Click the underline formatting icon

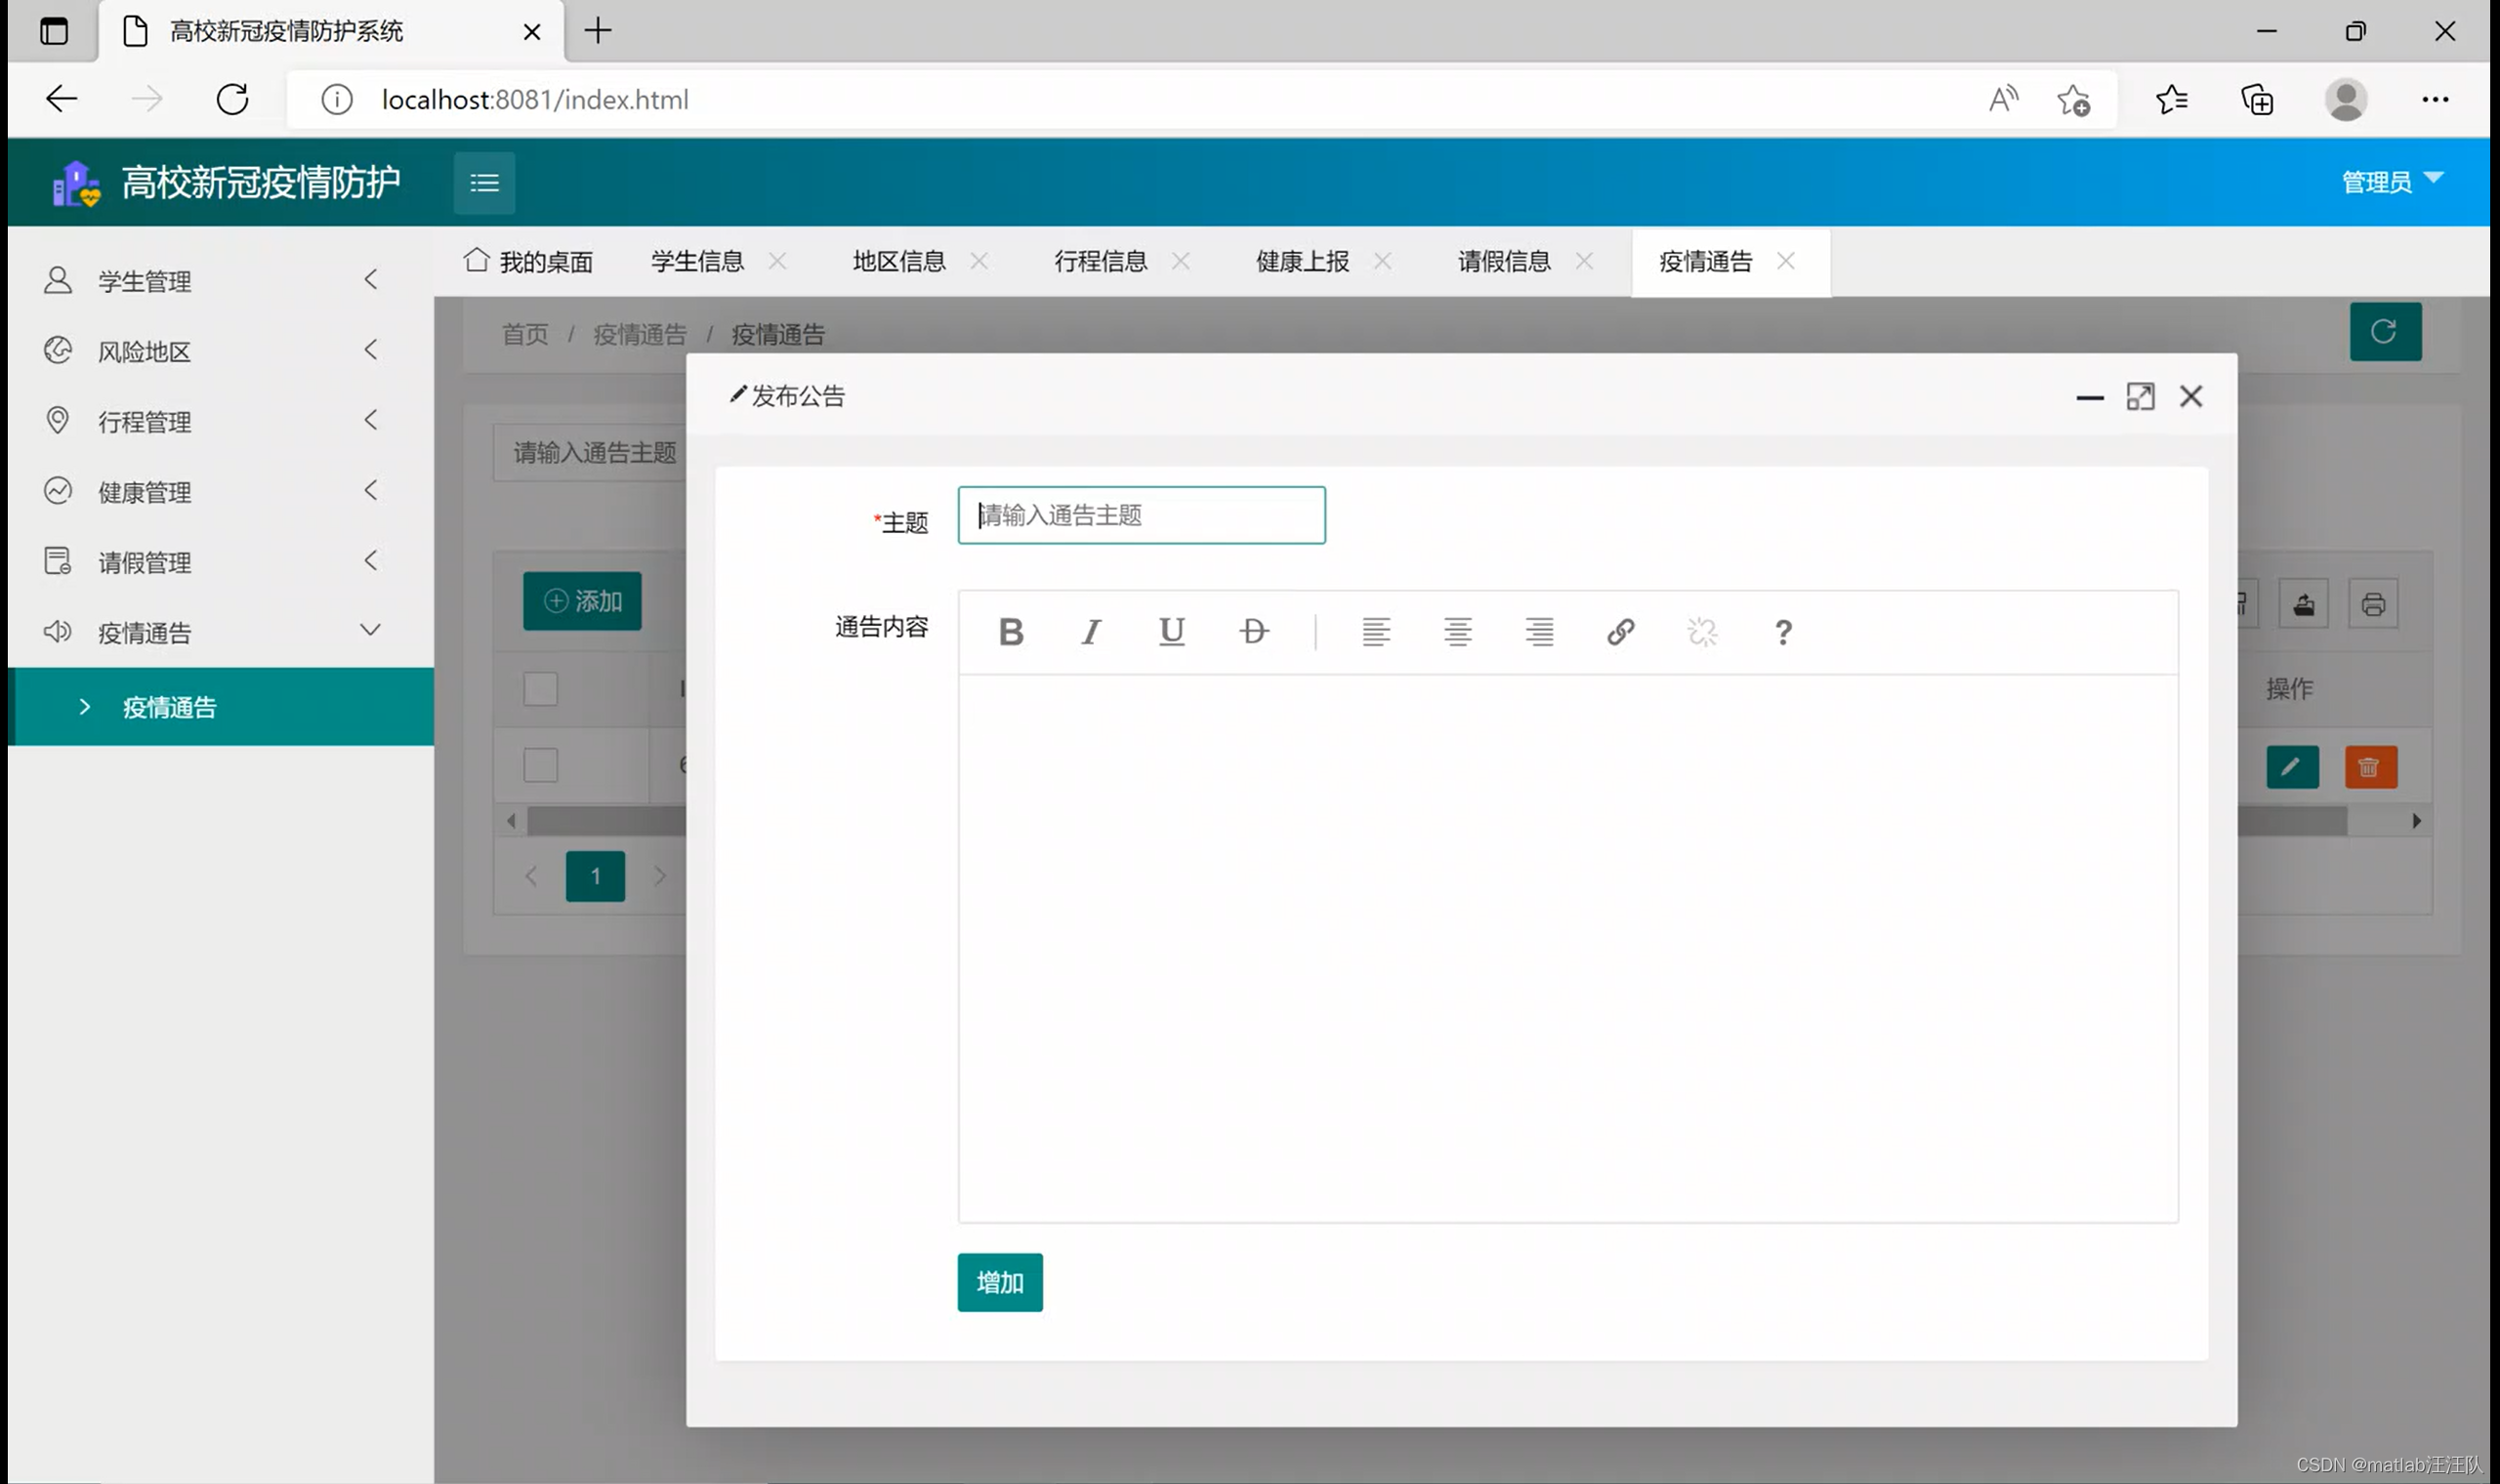pyautogui.click(x=1172, y=632)
